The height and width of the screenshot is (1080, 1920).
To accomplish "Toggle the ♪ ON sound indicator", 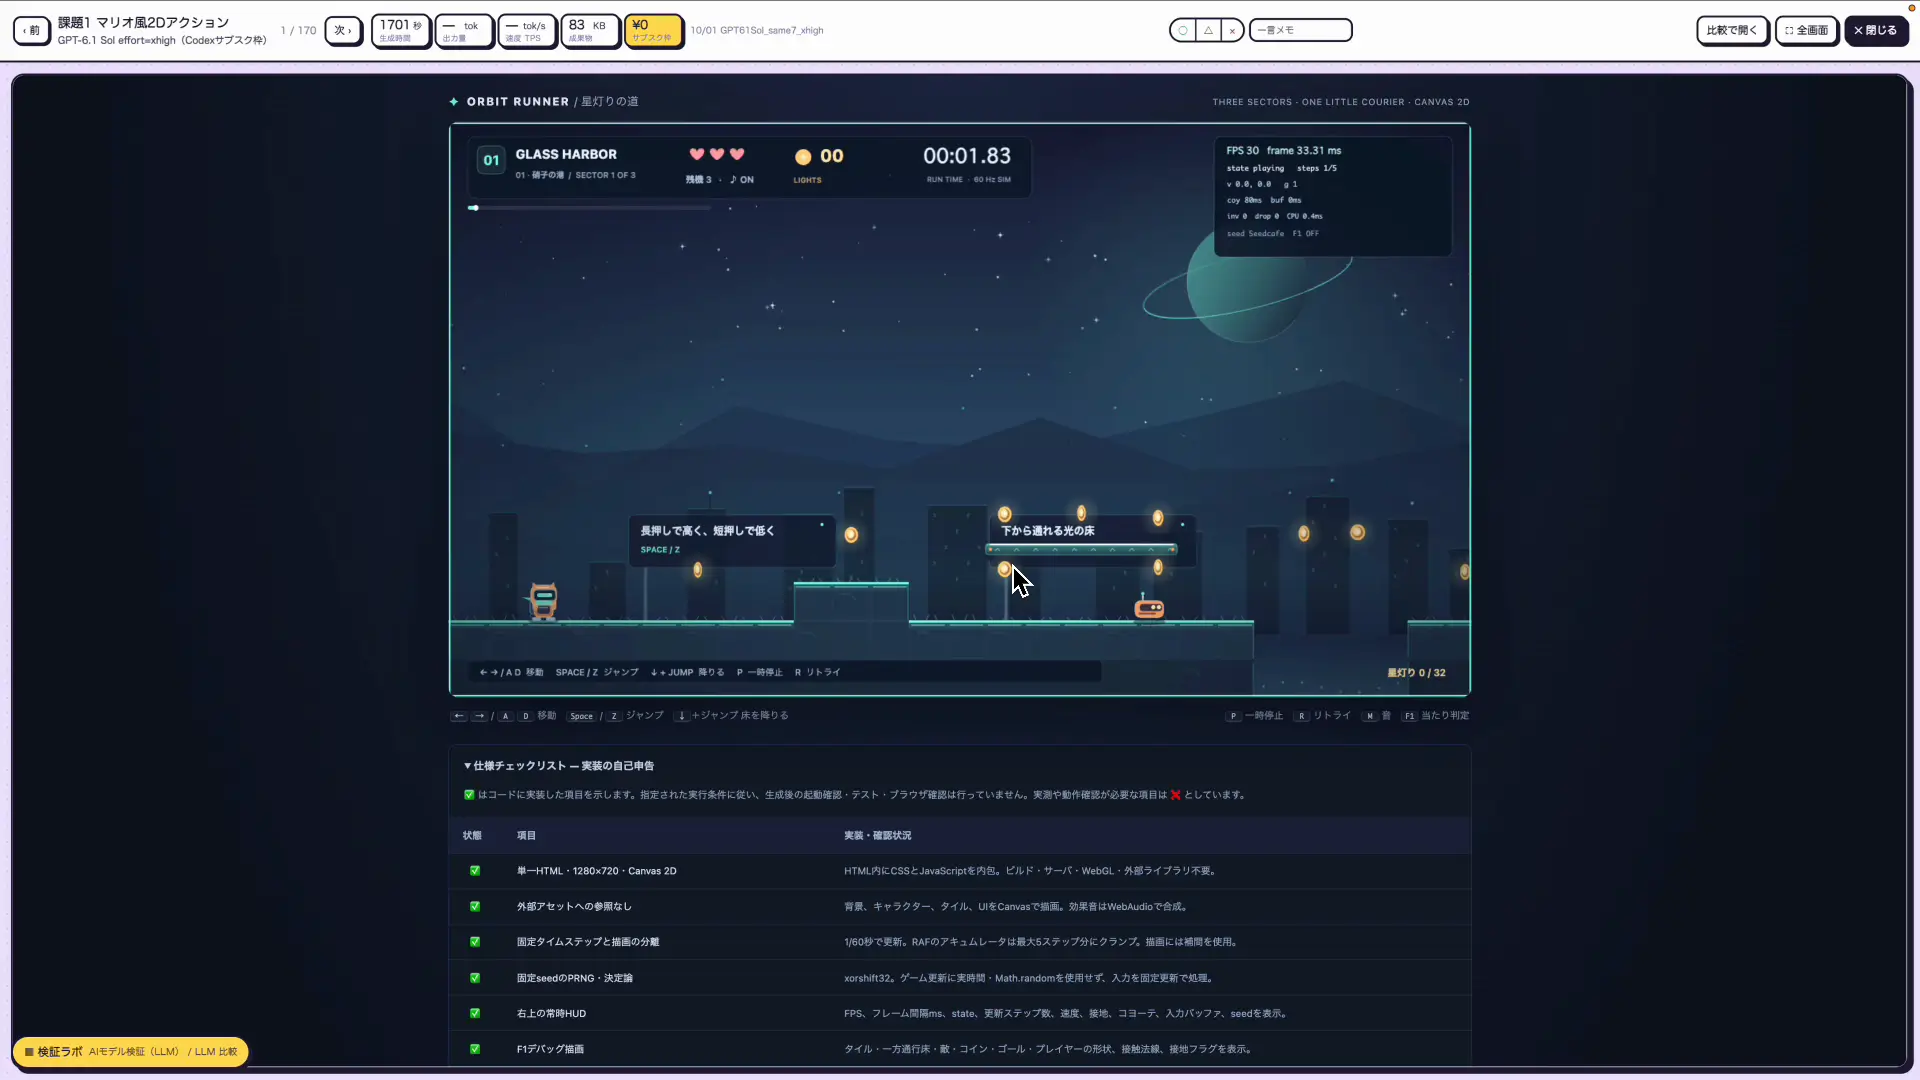I will (x=742, y=180).
